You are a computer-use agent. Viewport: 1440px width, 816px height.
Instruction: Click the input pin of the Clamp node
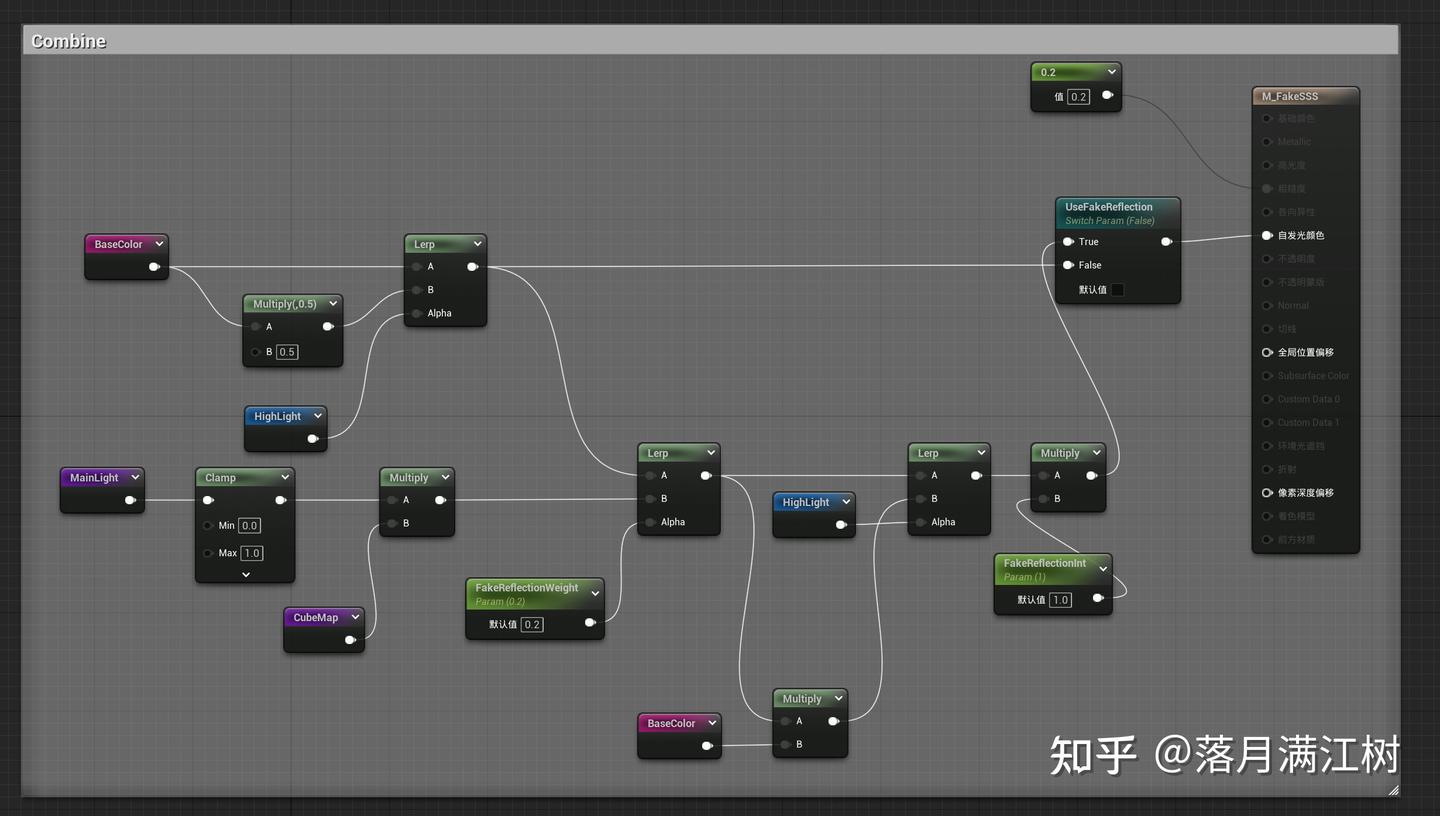point(208,500)
